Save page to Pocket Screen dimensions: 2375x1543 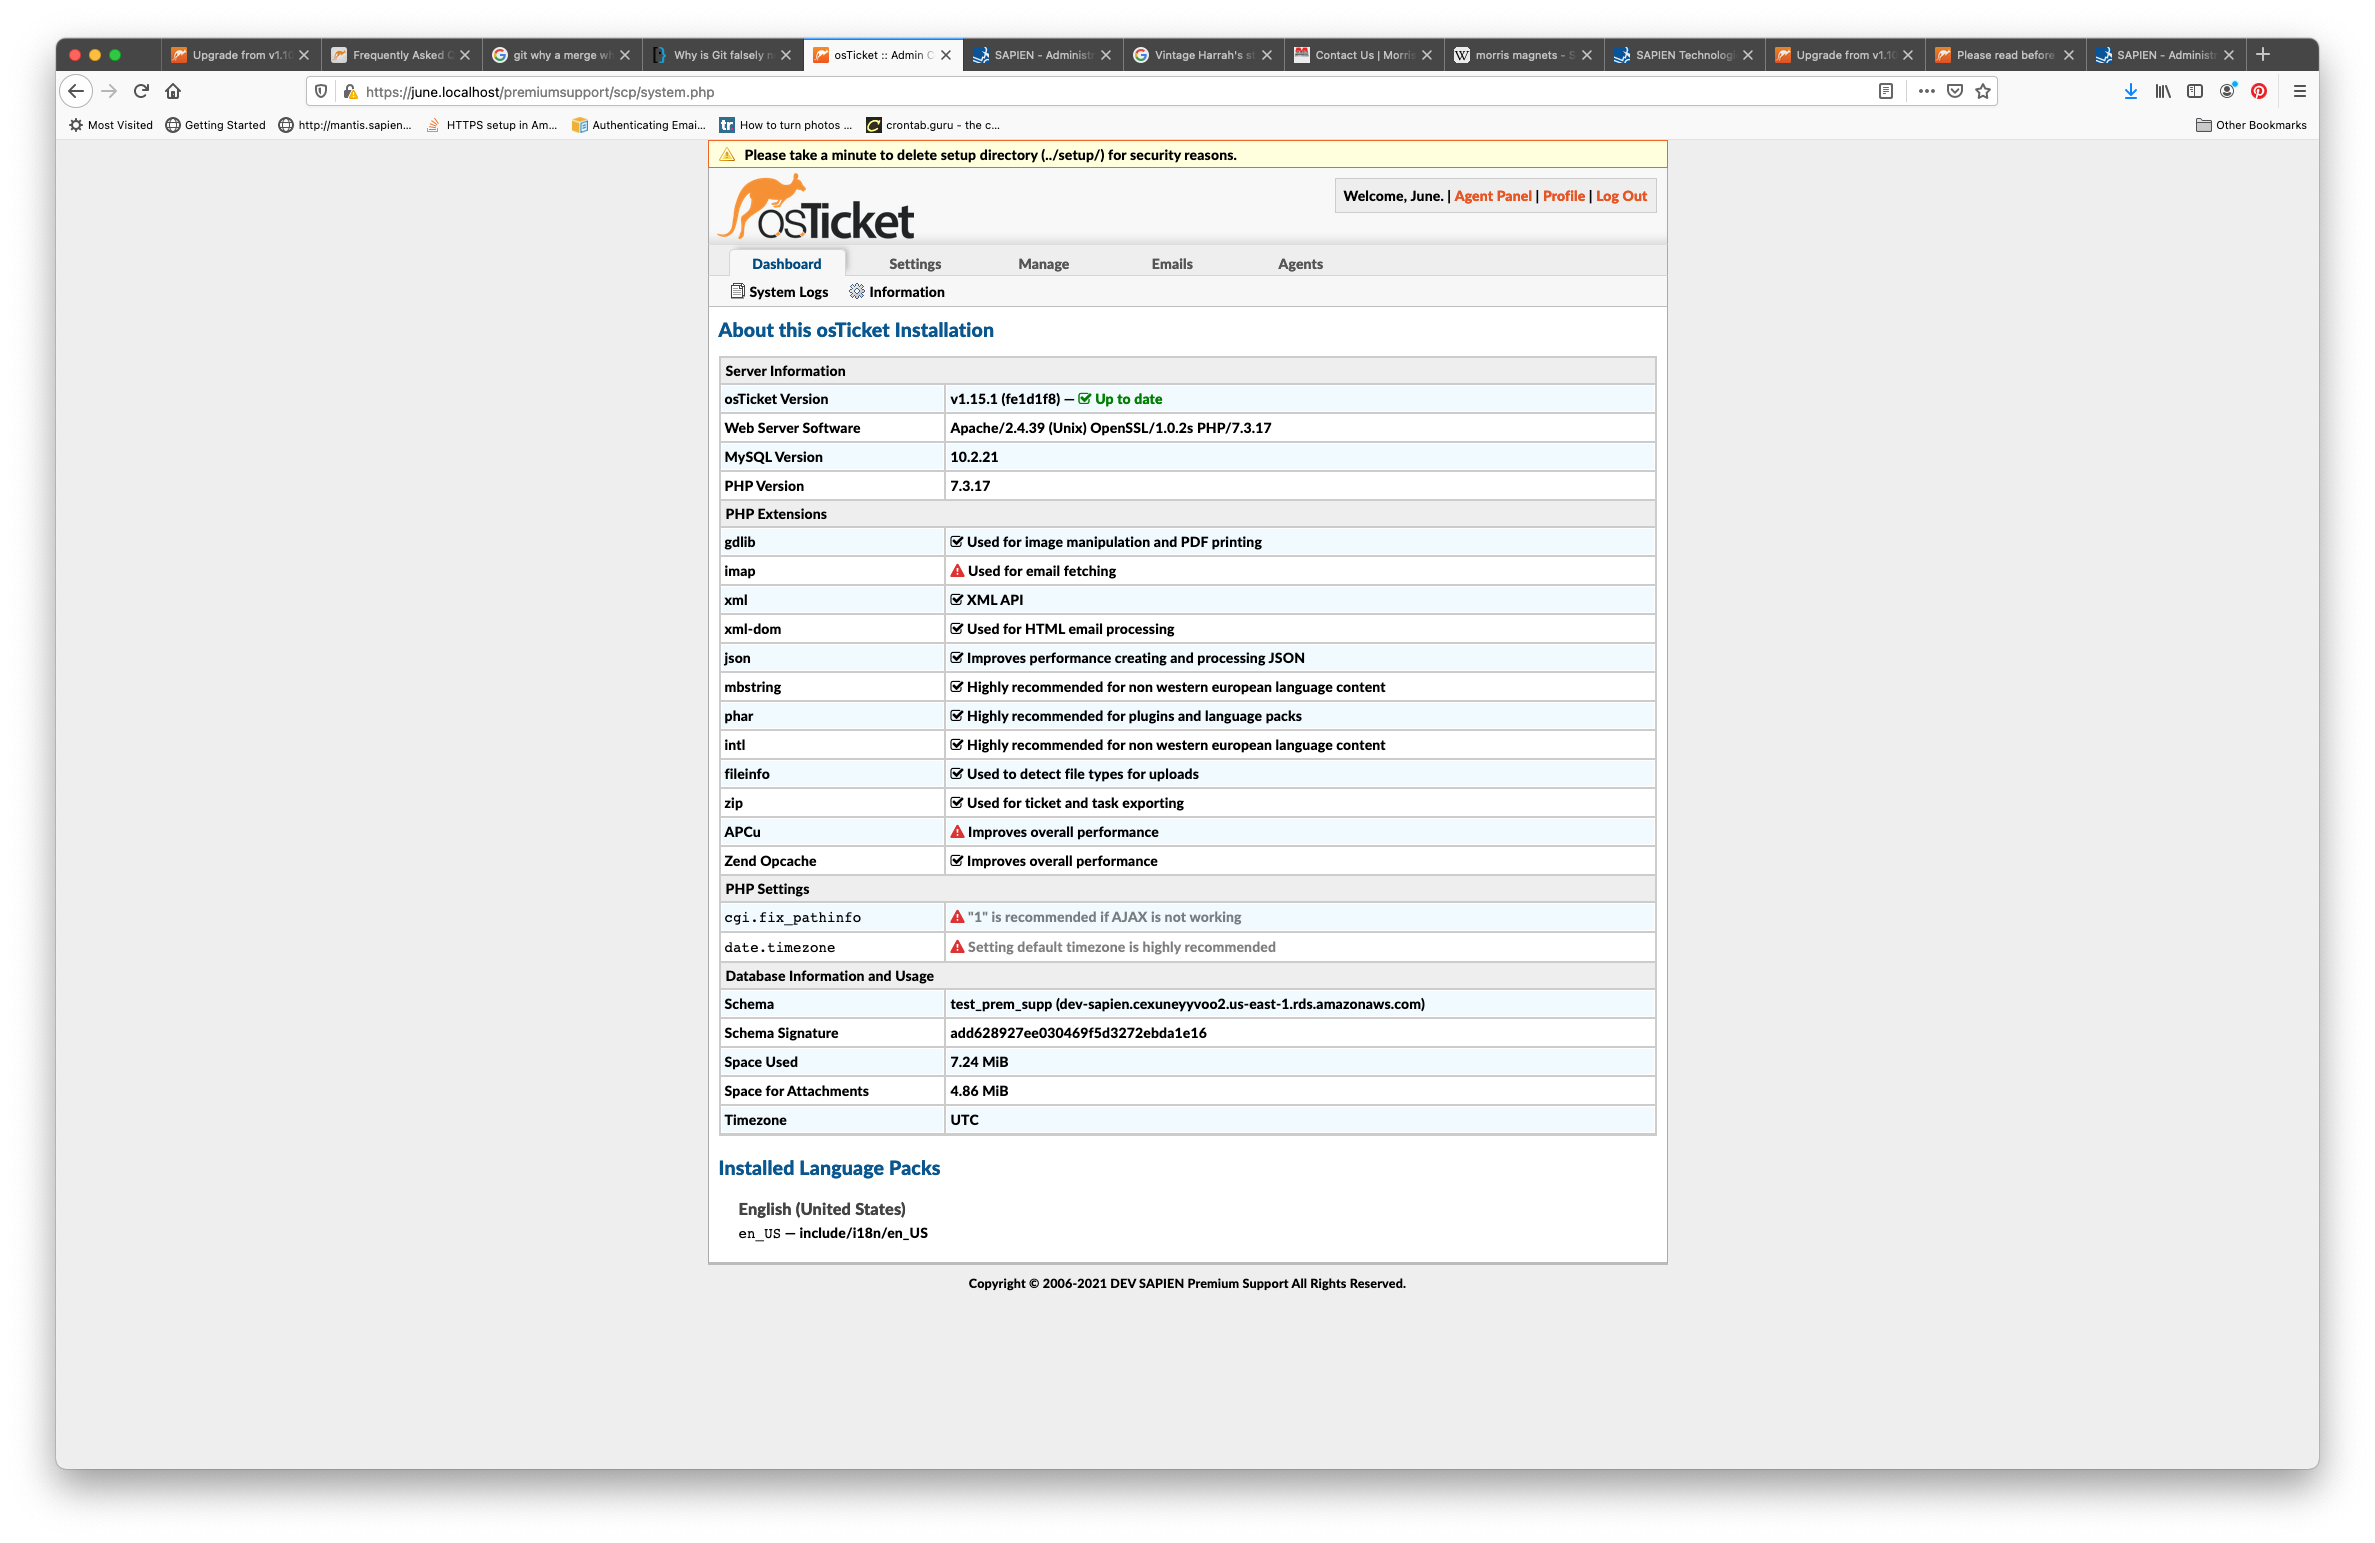[x=1955, y=91]
